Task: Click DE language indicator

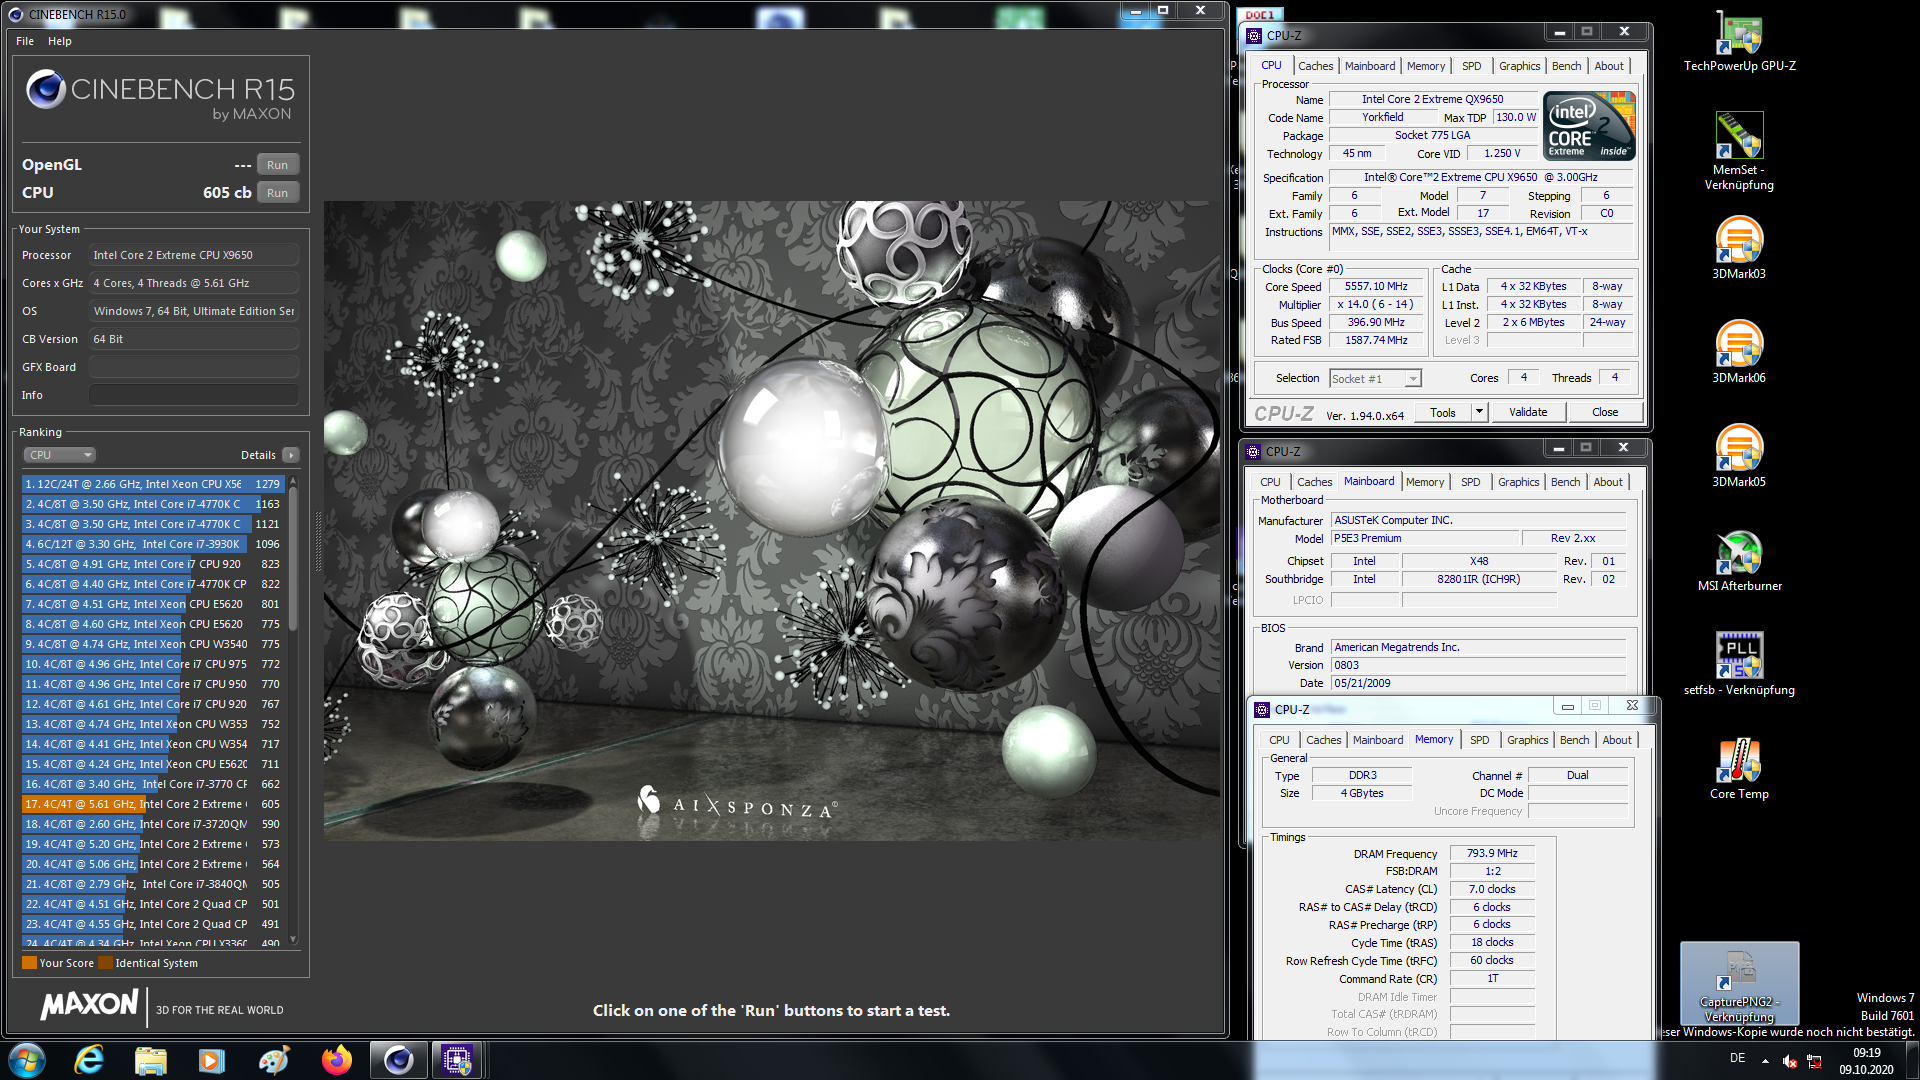Action: (1737, 1058)
